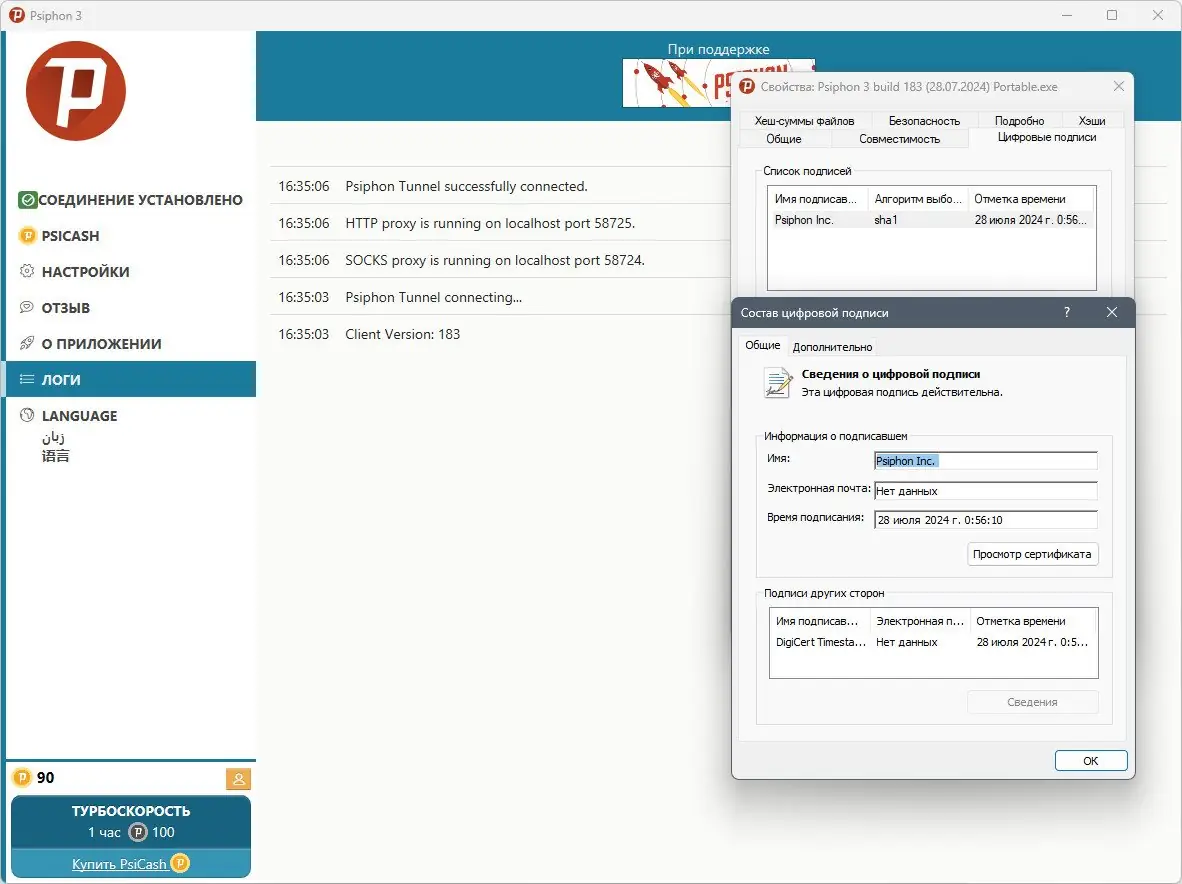This screenshot has height=884, width=1182.
Task: Close the Свойства properties dialog
Action: coord(1119,87)
